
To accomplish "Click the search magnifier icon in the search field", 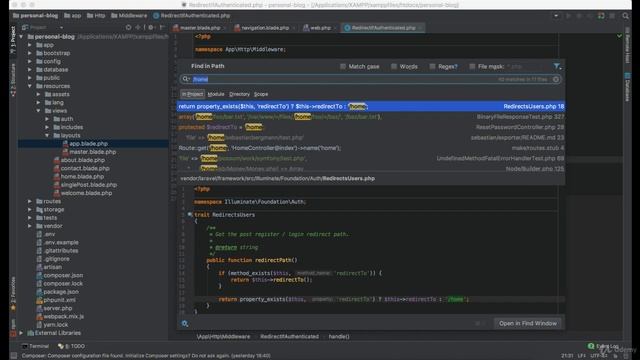I will (x=186, y=79).
